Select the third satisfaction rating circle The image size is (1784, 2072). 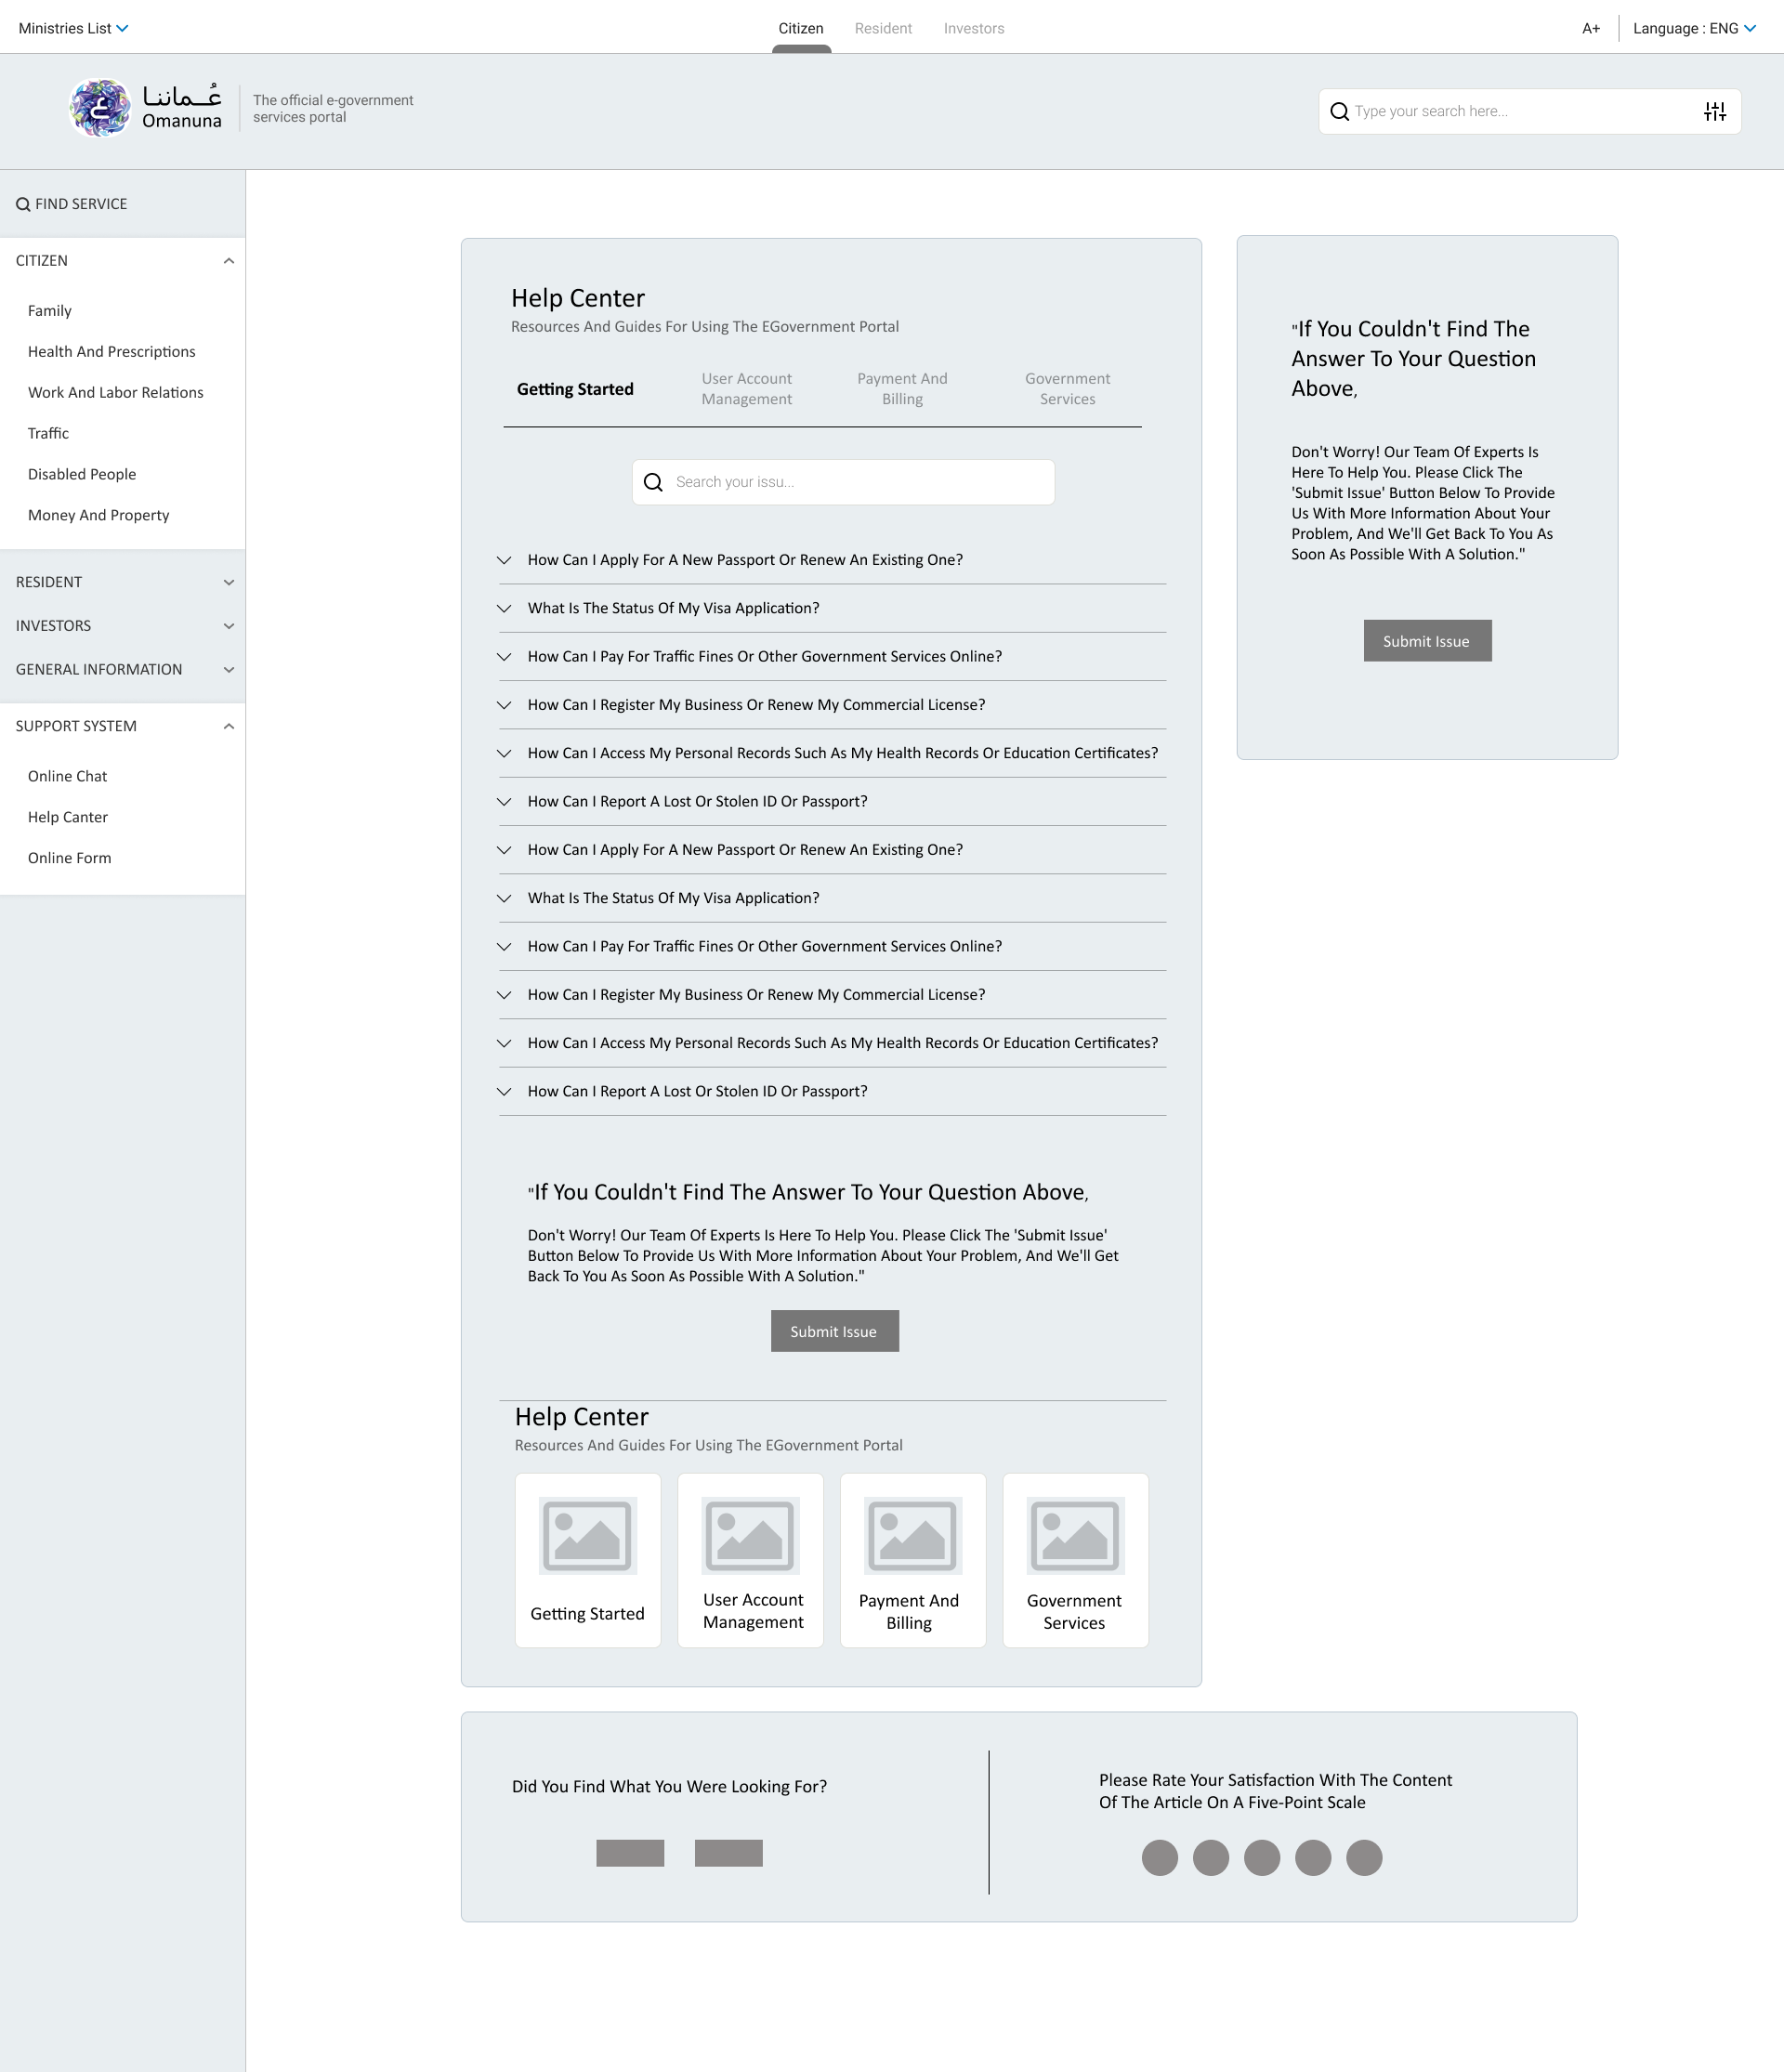(1262, 1857)
